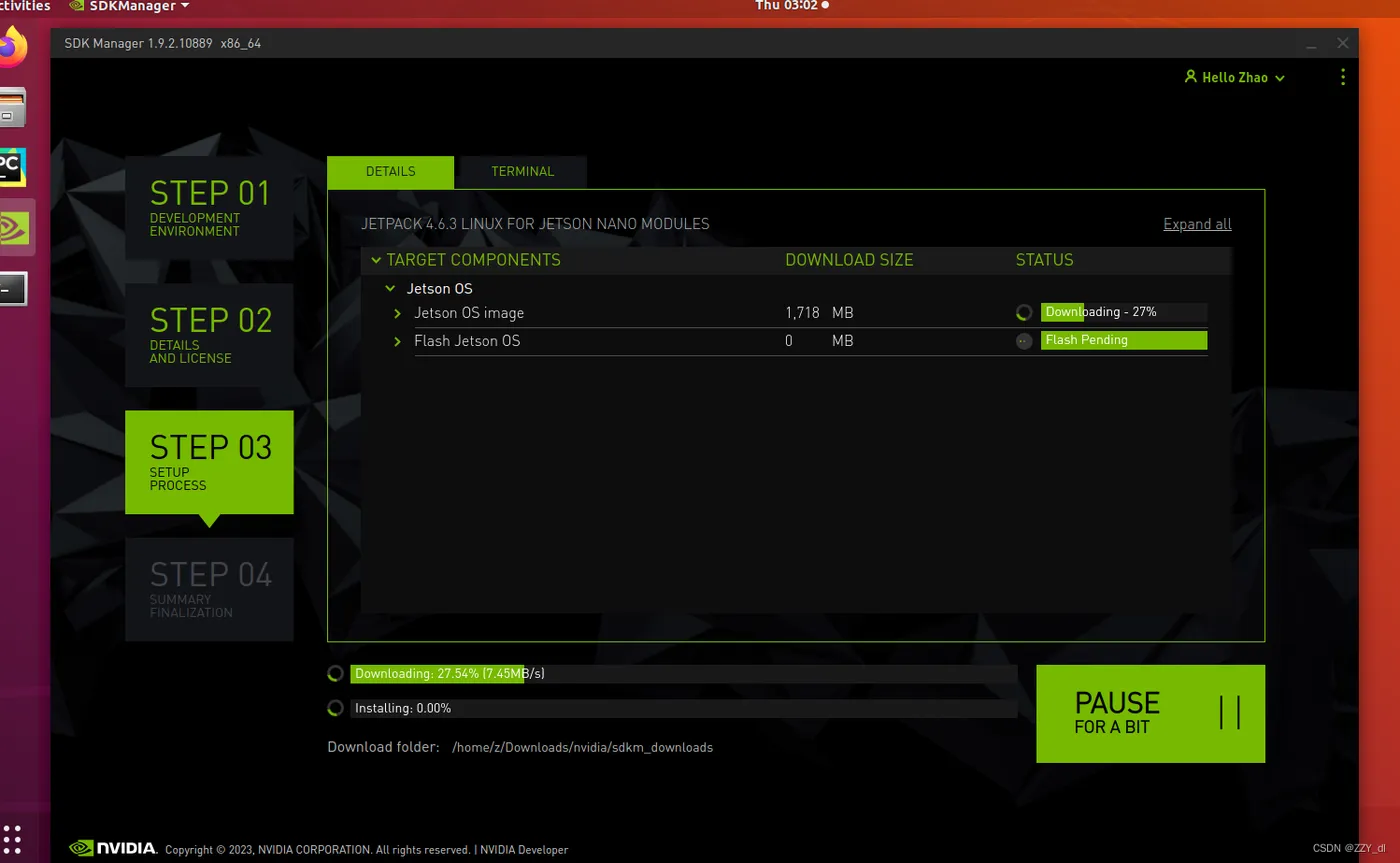Screen dimensions: 1400x863
Task: Click the Installing spinner icon
Action: click(336, 708)
